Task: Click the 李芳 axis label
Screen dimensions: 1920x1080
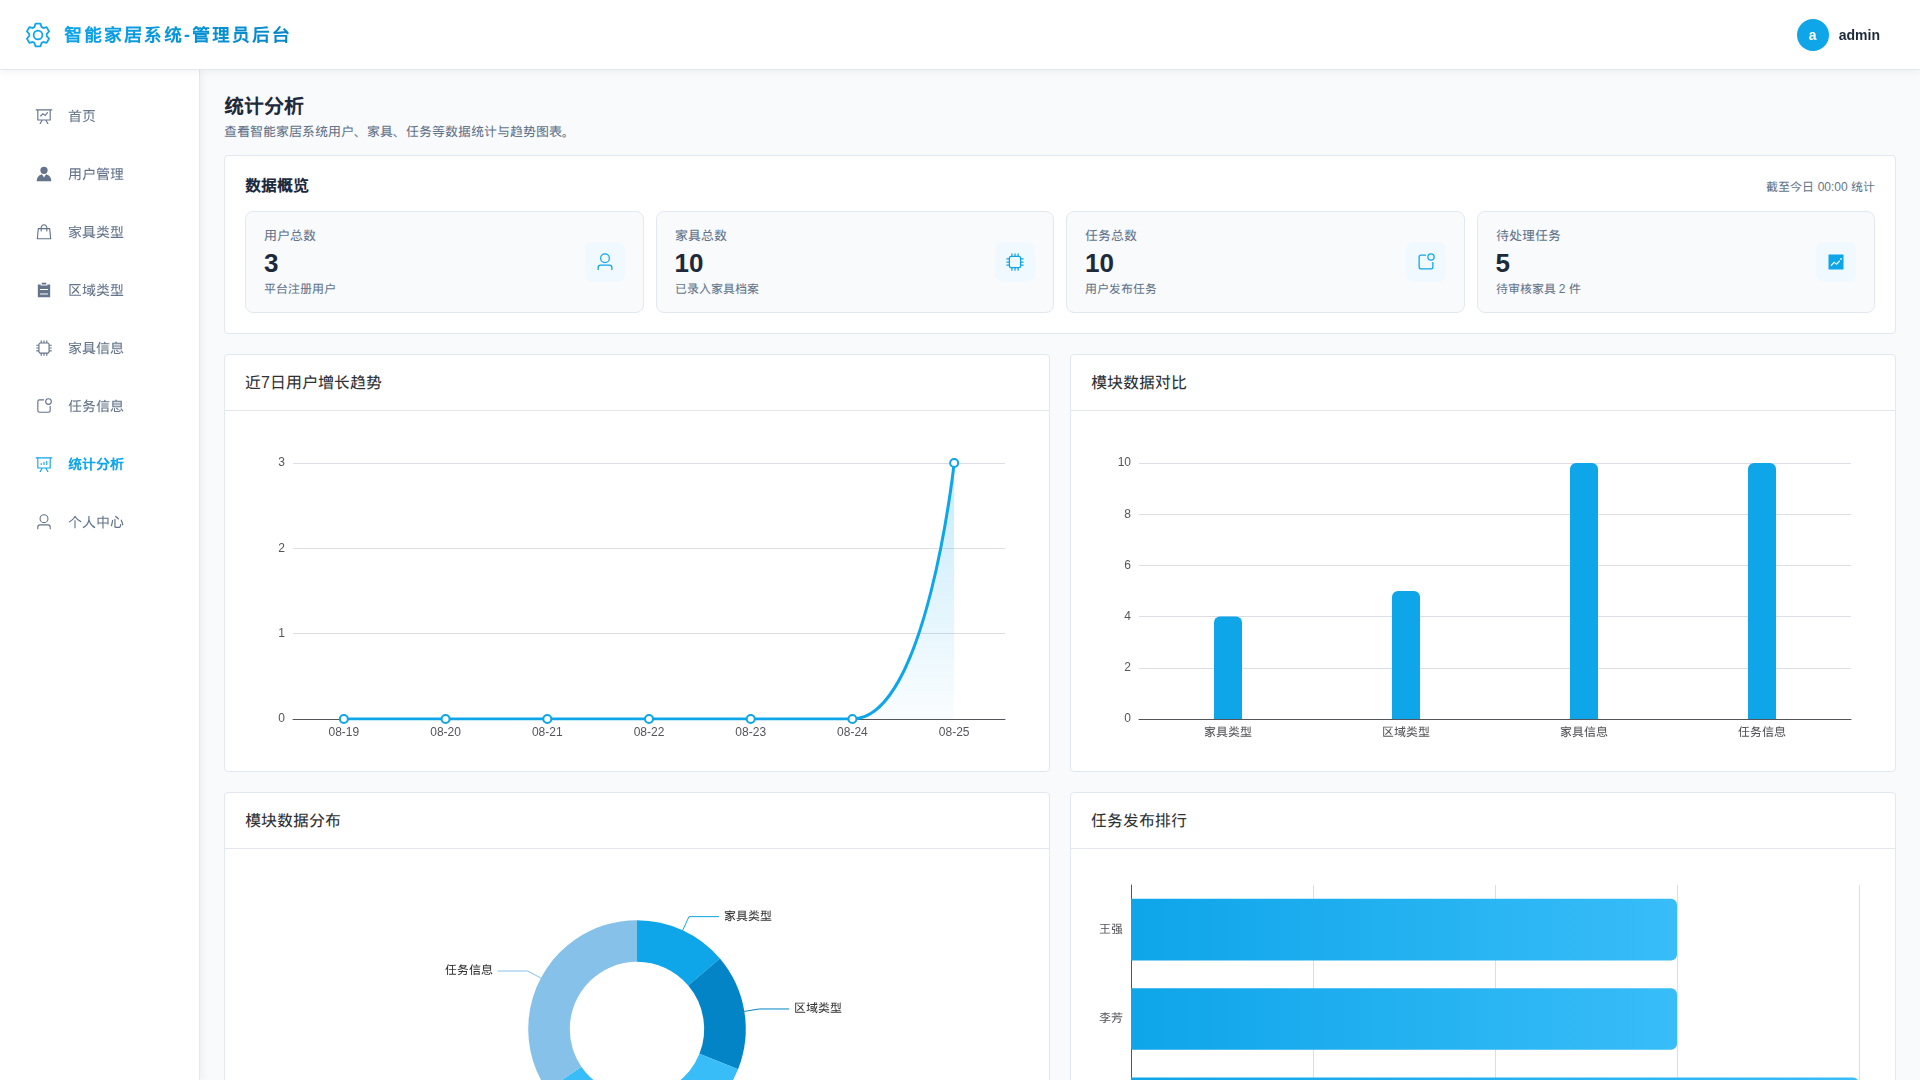Action: [x=1111, y=1018]
